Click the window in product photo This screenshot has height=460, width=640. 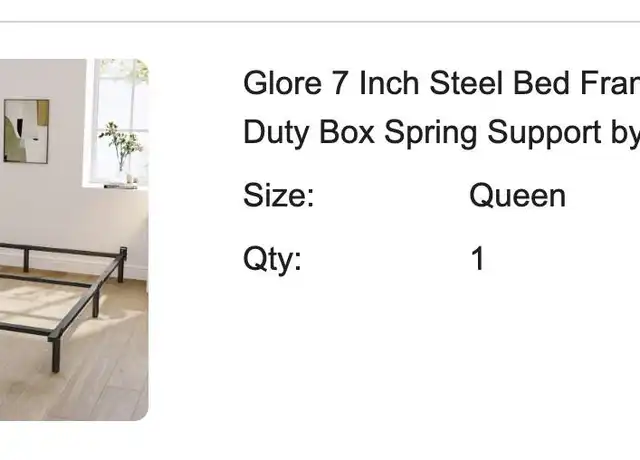tap(119, 122)
